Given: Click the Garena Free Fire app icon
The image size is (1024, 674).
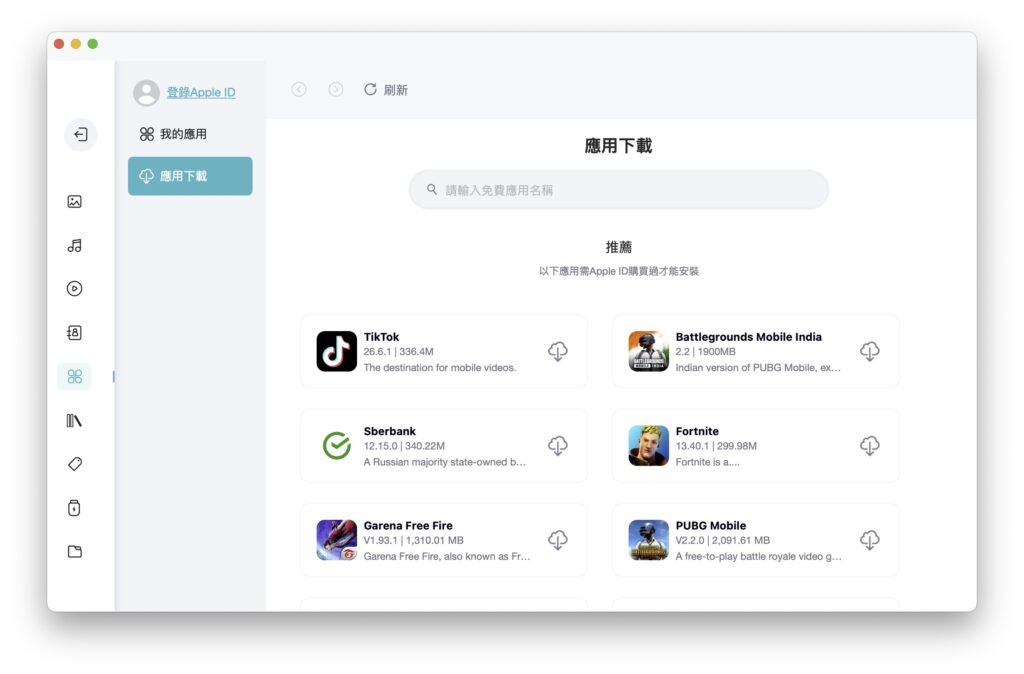Looking at the screenshot, I should pos(337,540).
